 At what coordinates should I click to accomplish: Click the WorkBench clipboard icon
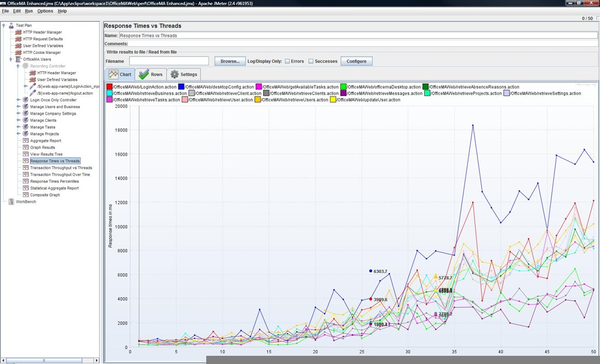click(x=11, y=202)
